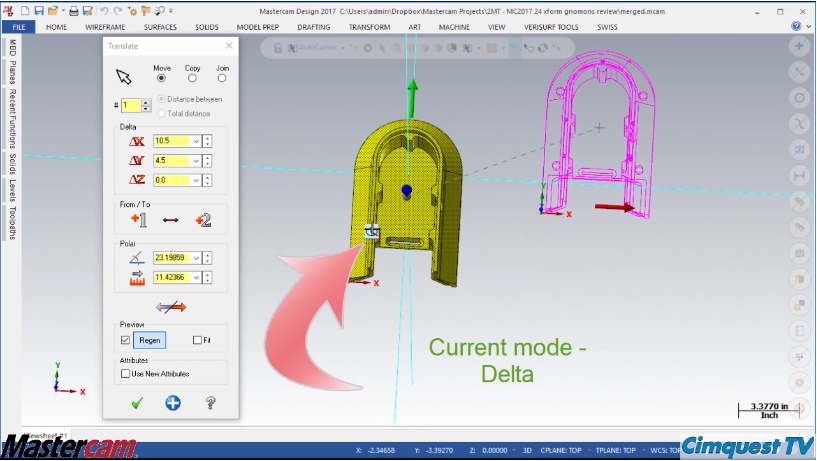Image resolution: width=817 pixels, height=461 pixels.
Task: Open the Polar distance 11.42366 dropdown
Action: pyautogui.click(x=196, y=277)
